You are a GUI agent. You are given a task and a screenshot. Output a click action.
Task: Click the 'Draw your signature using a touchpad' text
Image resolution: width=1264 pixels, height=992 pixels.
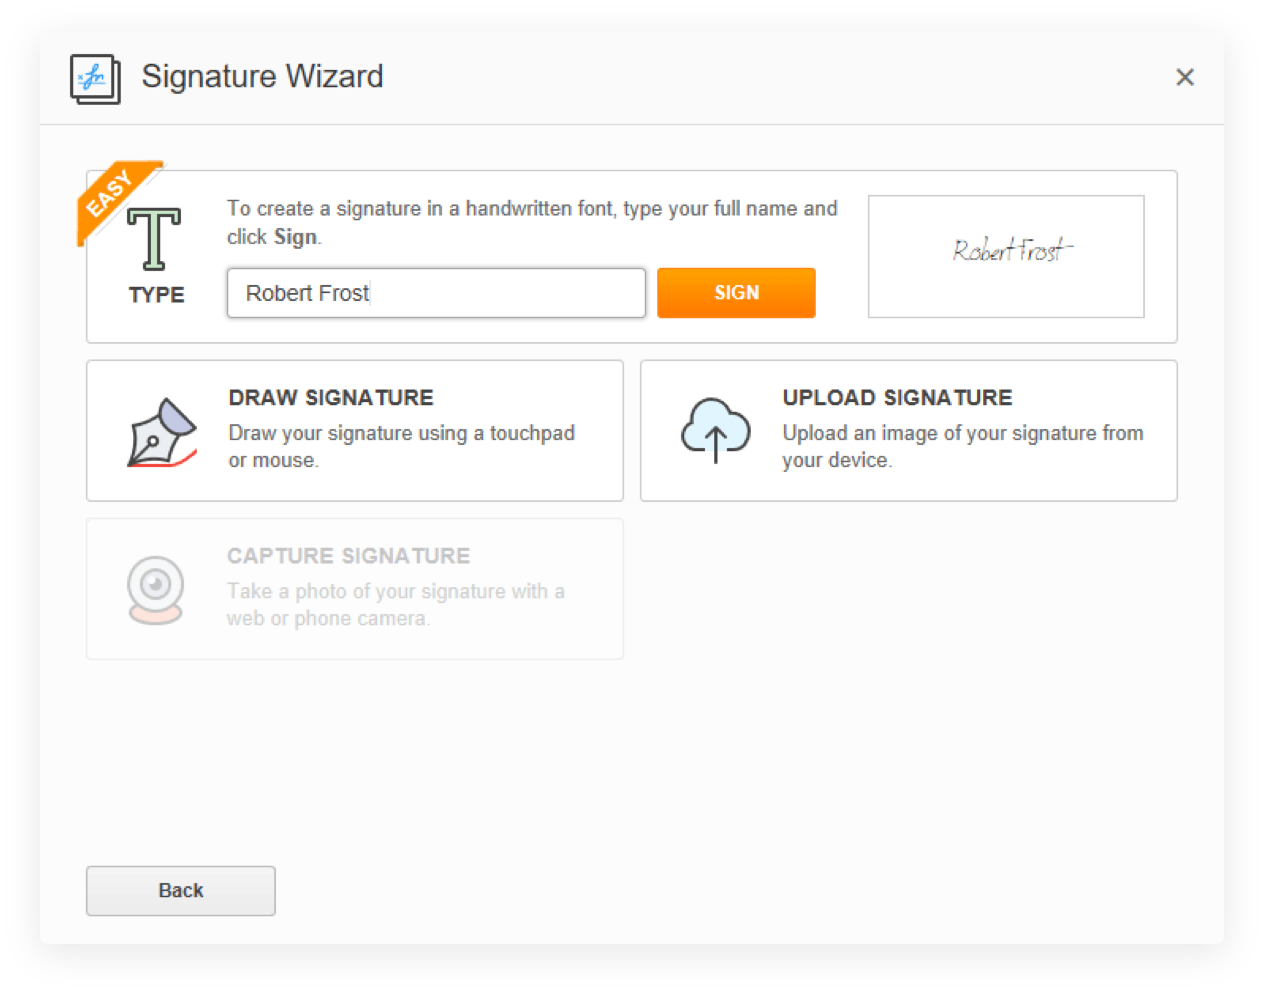click(402, 433)
